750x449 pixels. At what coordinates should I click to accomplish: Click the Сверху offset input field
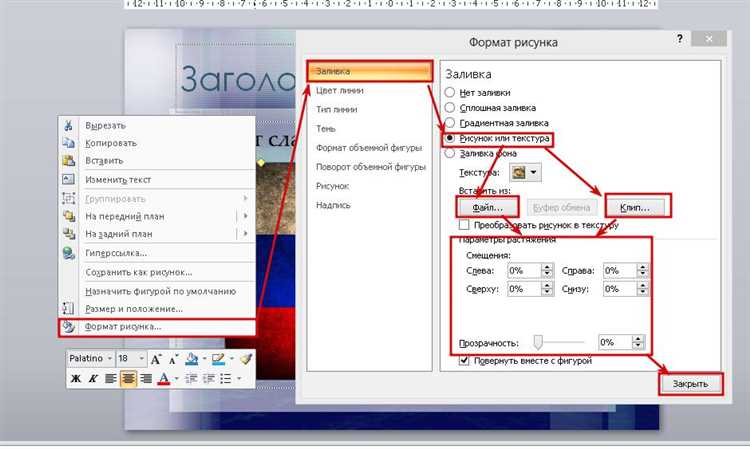(524, 289)
